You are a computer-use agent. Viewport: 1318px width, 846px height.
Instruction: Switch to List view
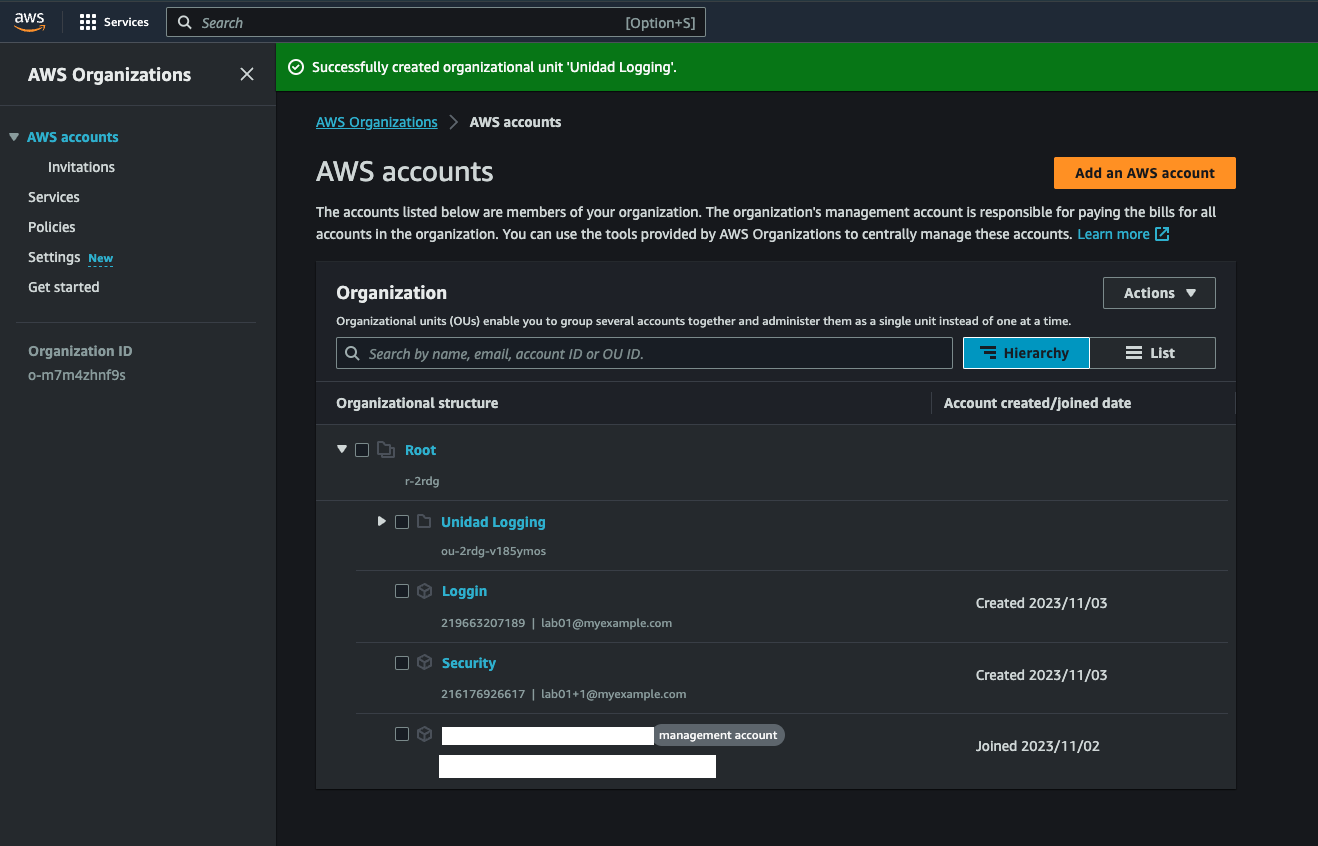point(1152,353)
